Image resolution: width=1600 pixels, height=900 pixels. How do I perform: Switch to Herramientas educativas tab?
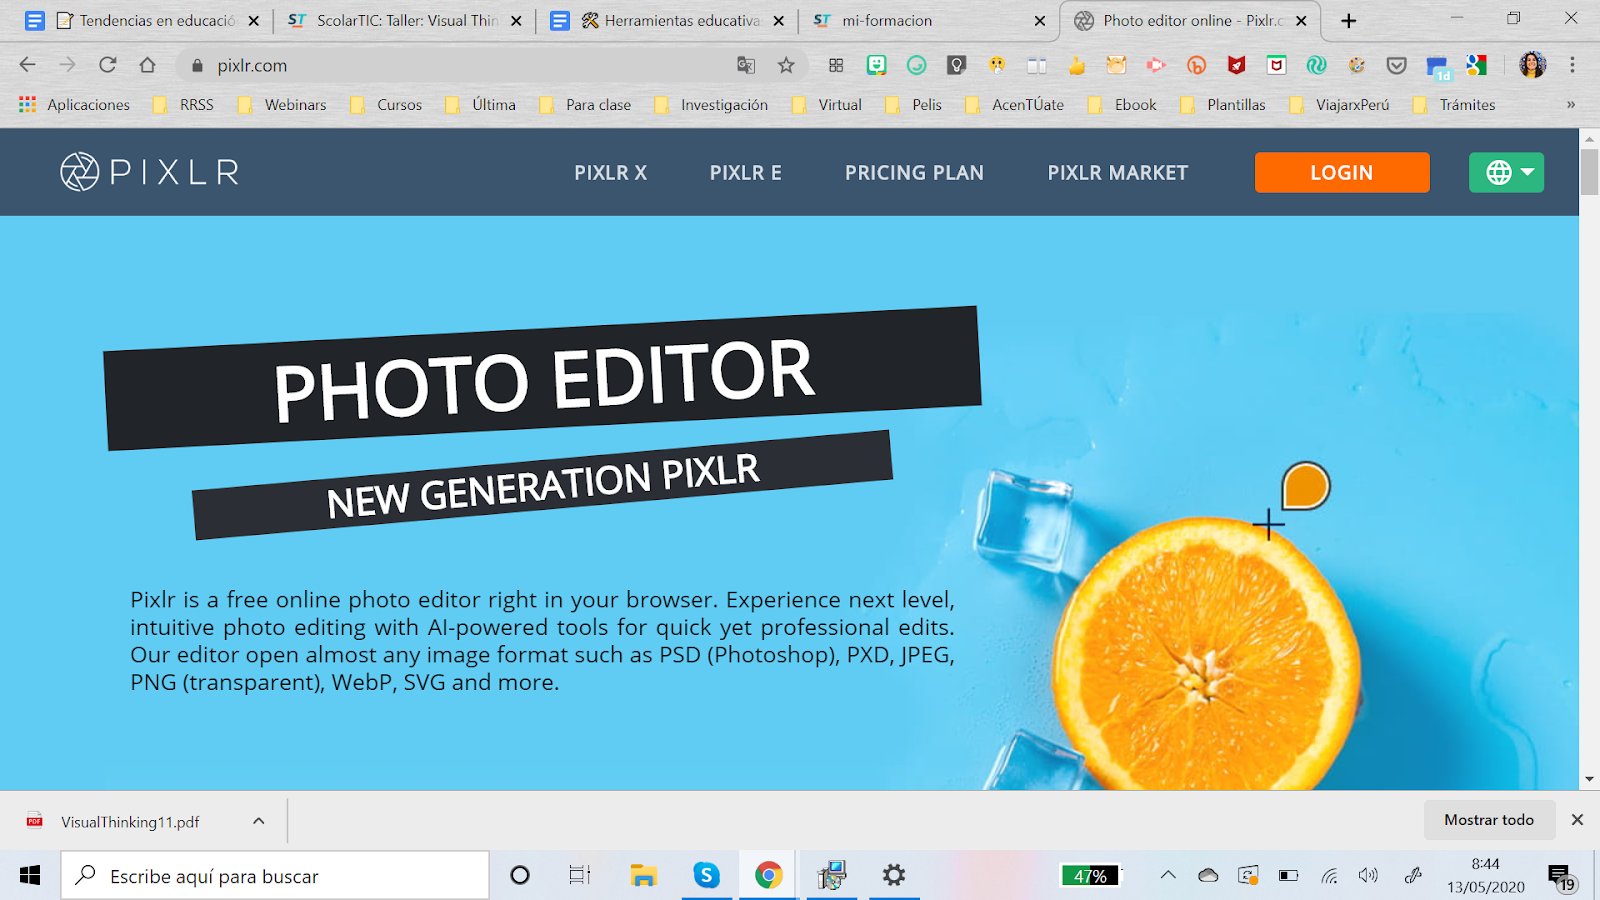coord(668,20)
